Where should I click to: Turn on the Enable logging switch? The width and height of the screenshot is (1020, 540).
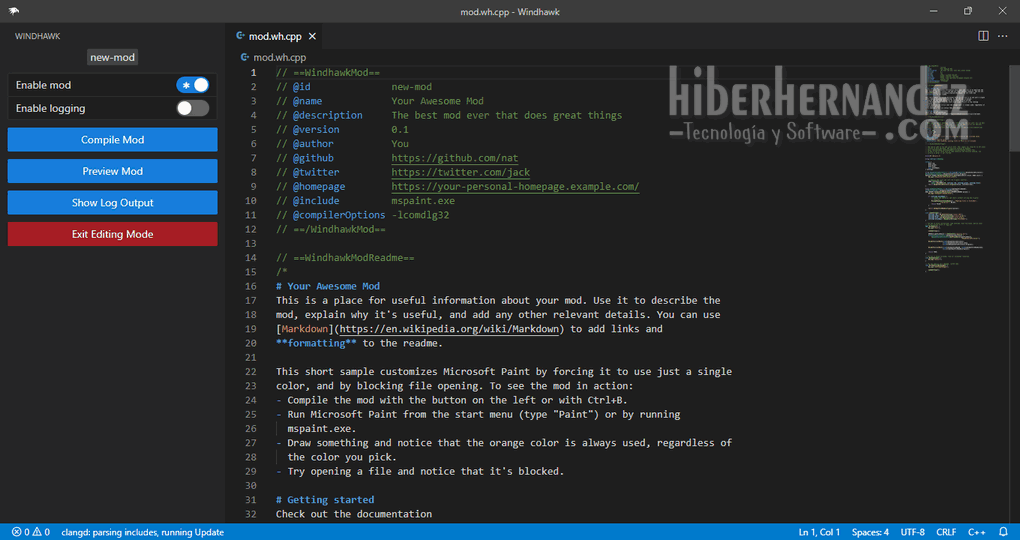[x=193, y=108]
